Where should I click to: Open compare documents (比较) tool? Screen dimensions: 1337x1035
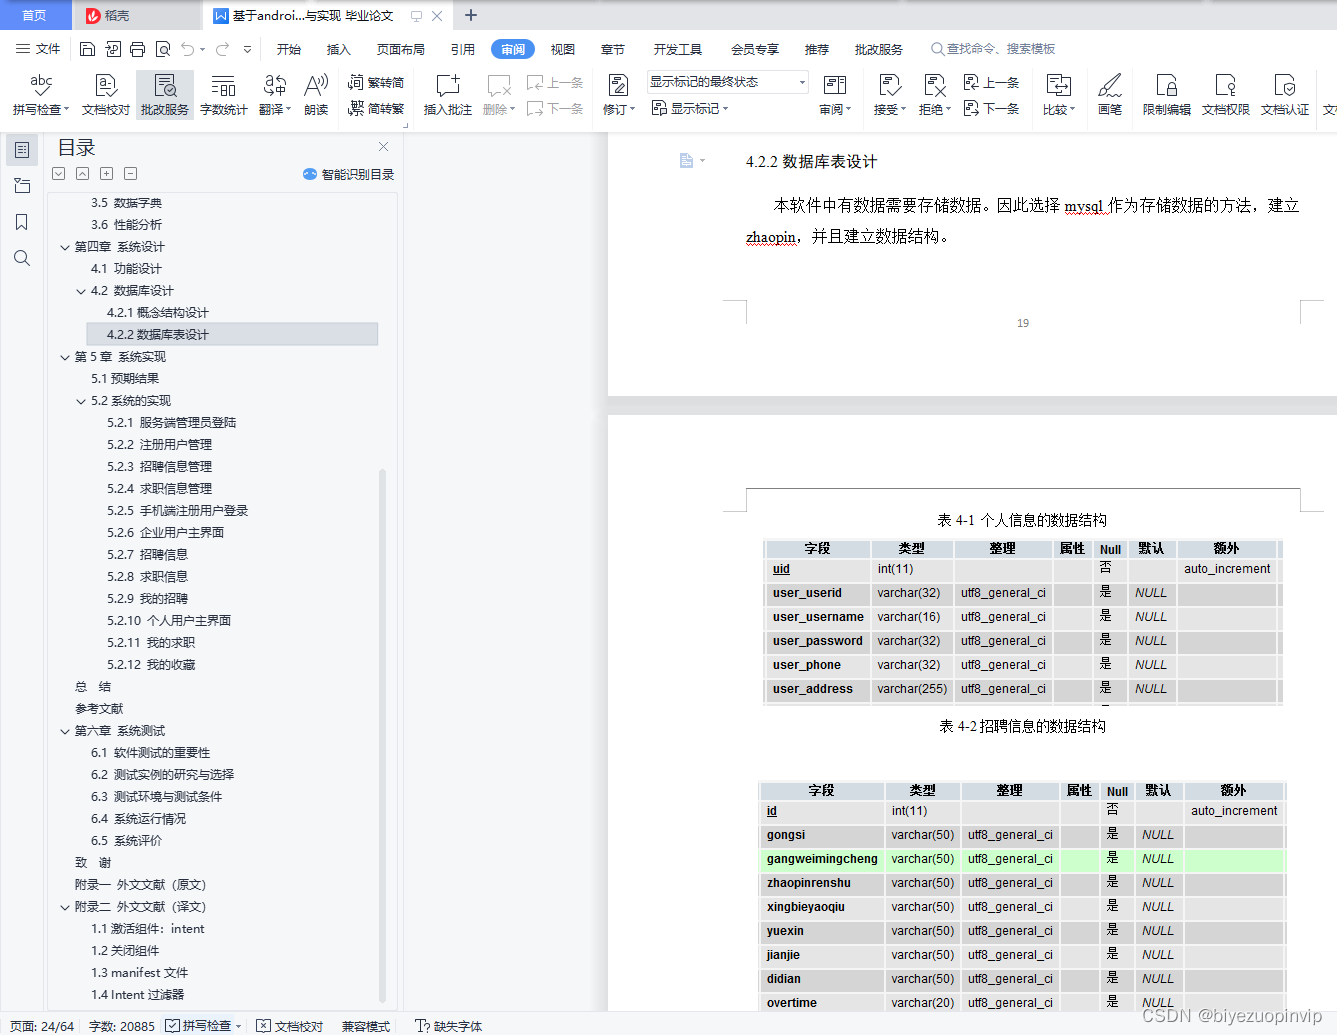[1059, 95]
